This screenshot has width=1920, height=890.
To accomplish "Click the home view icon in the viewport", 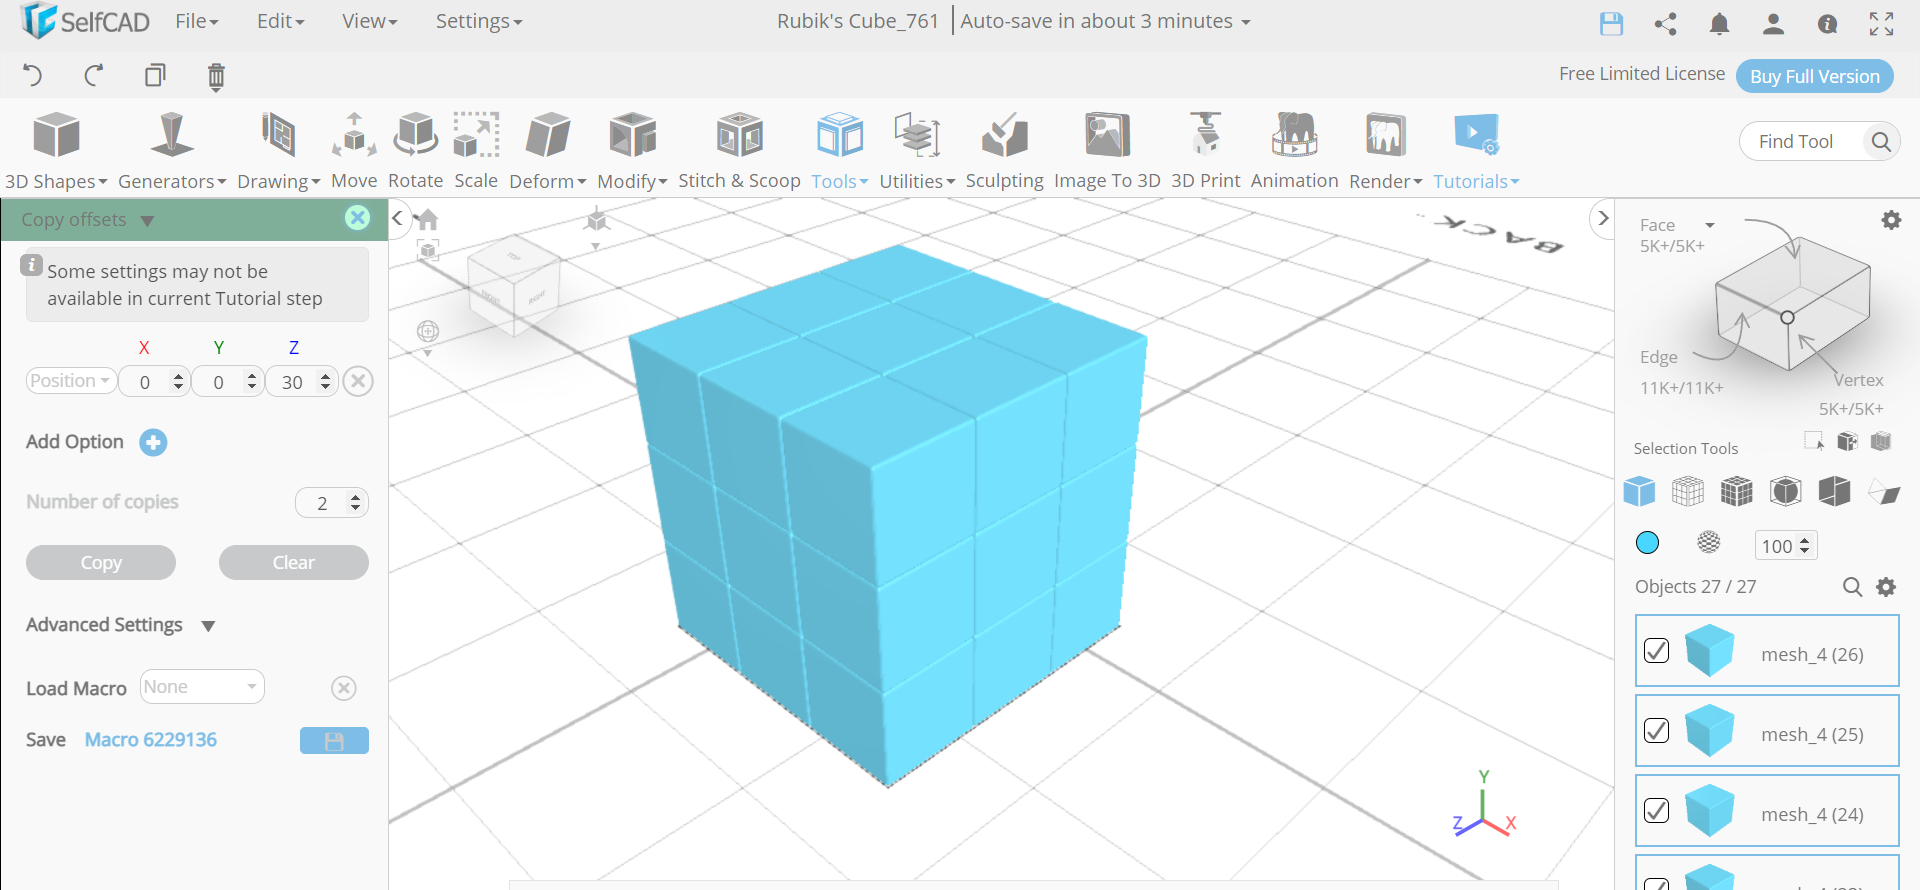I will click(x=428, y=219).
